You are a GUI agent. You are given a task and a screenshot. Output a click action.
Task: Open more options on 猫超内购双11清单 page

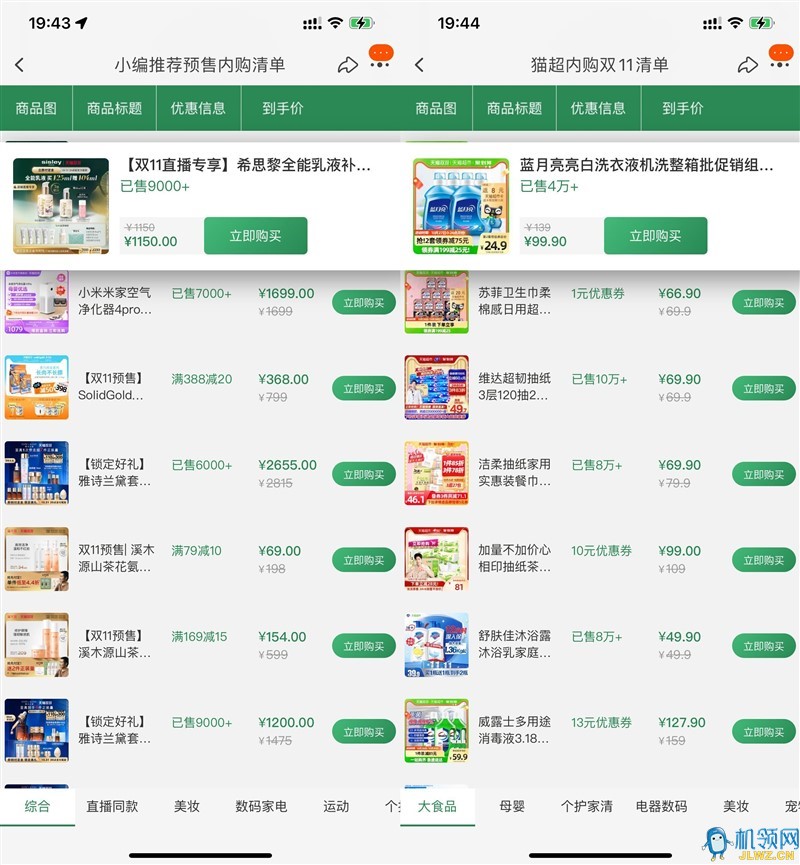pos(780,65)
